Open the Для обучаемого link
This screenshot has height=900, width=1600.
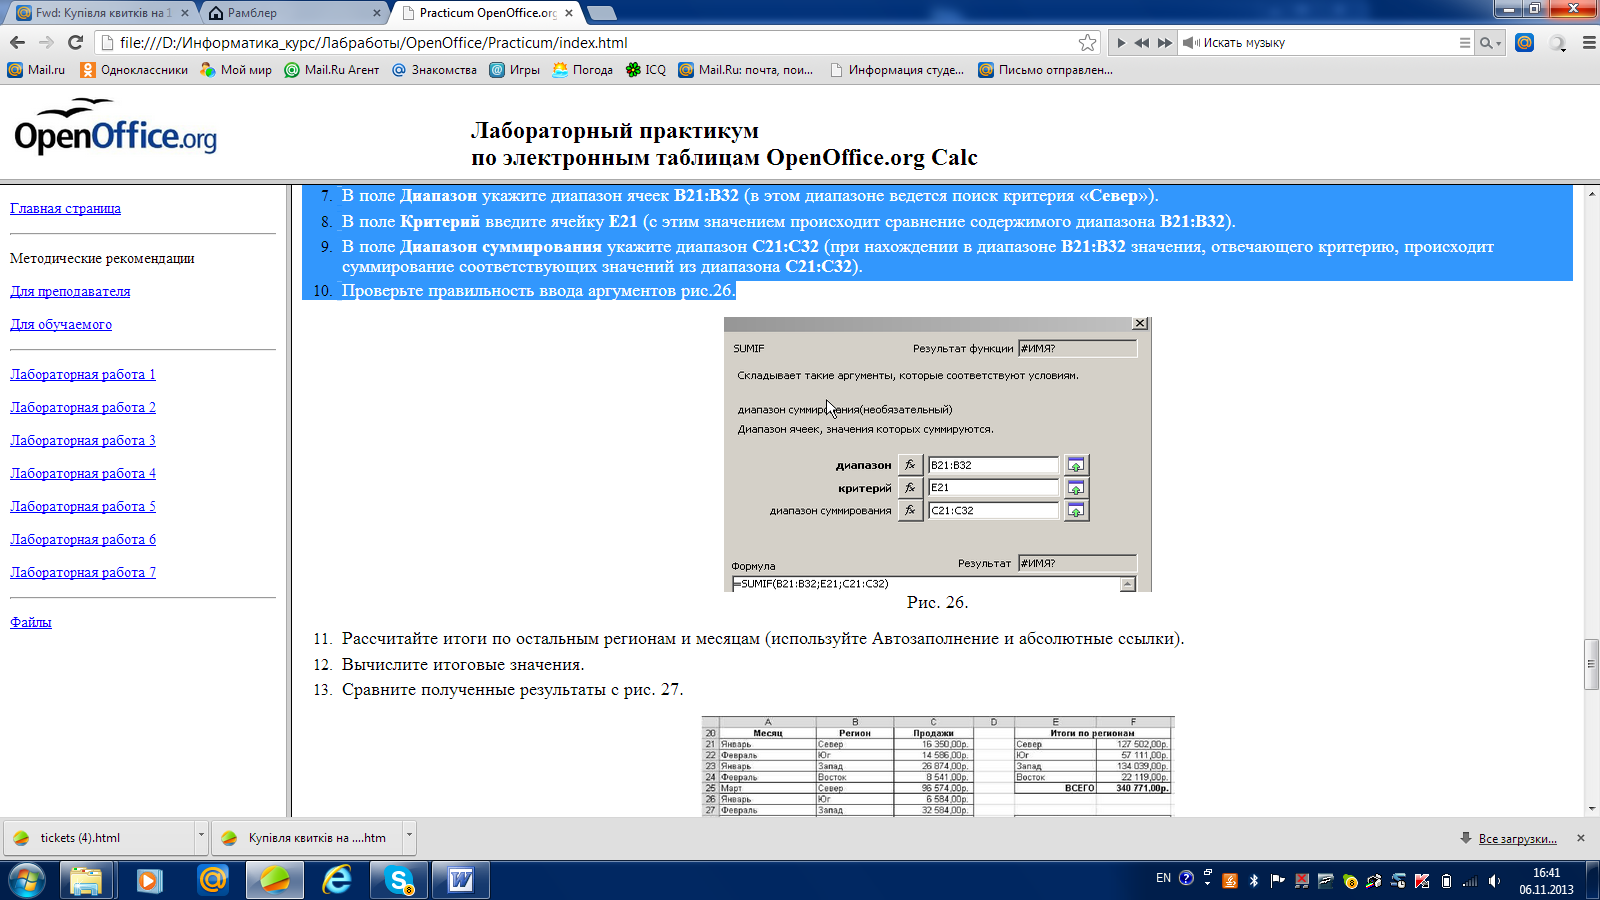point(61,324)
